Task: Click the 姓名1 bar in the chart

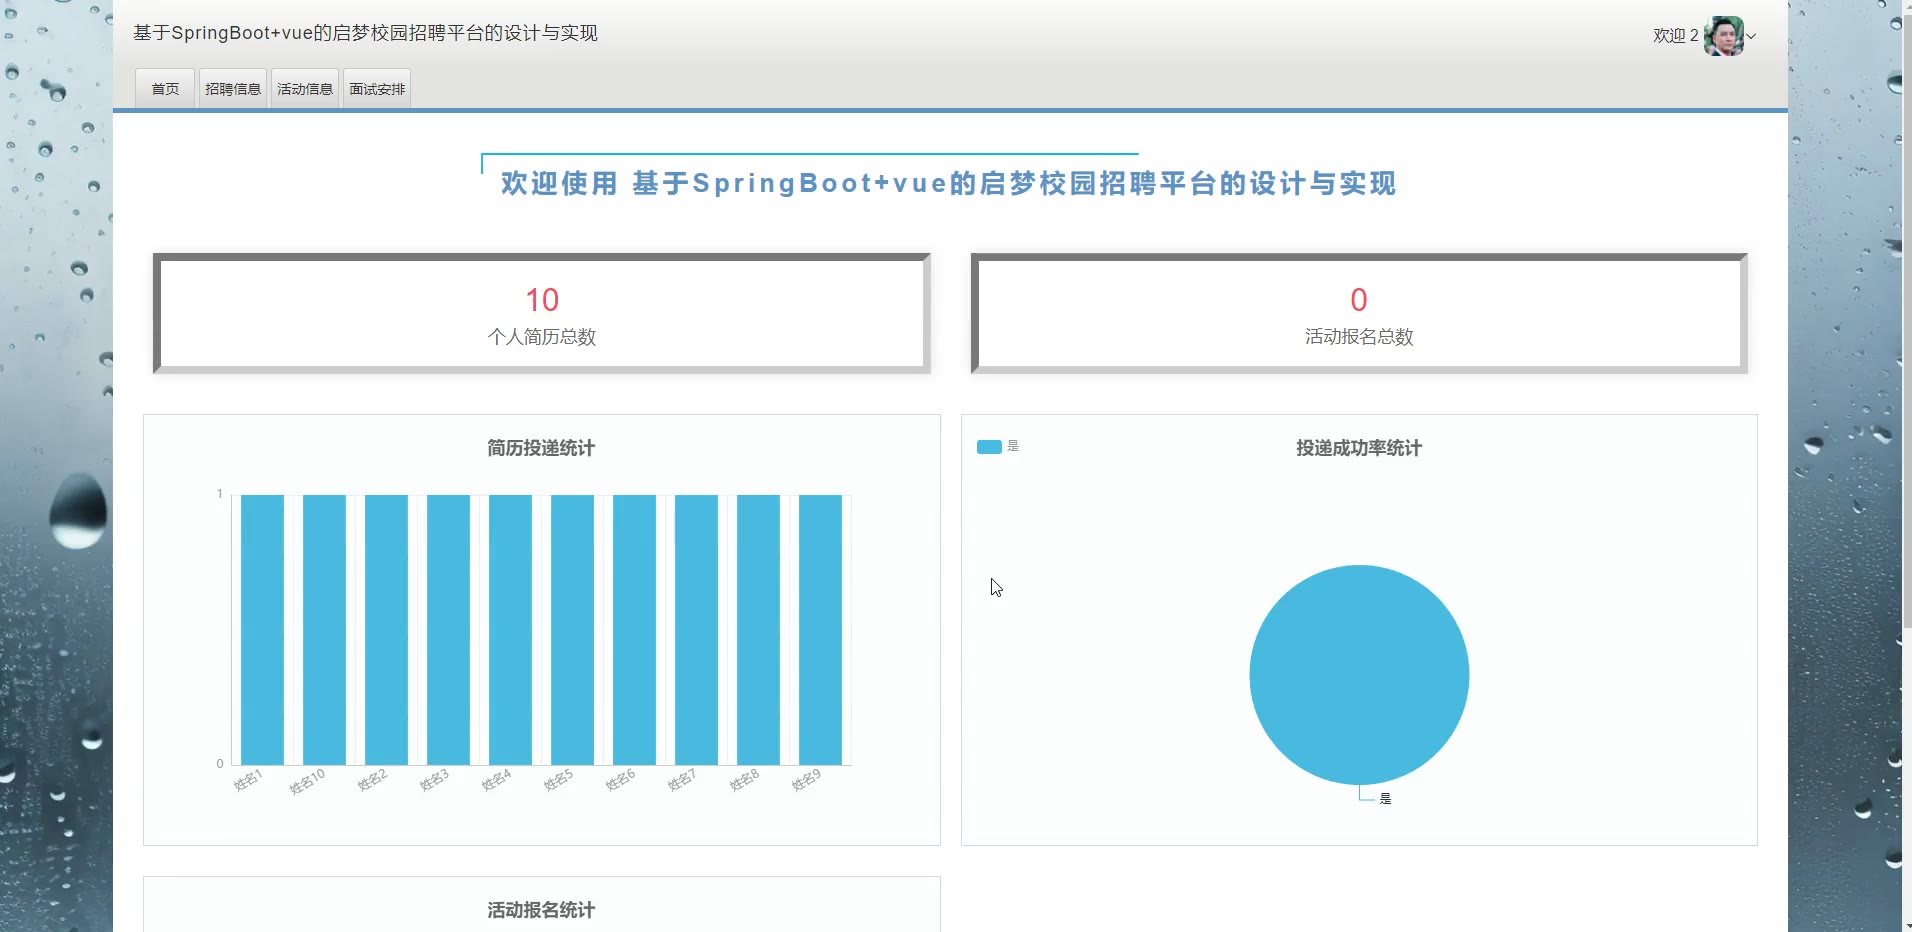Action: click(x=262, y=630)
